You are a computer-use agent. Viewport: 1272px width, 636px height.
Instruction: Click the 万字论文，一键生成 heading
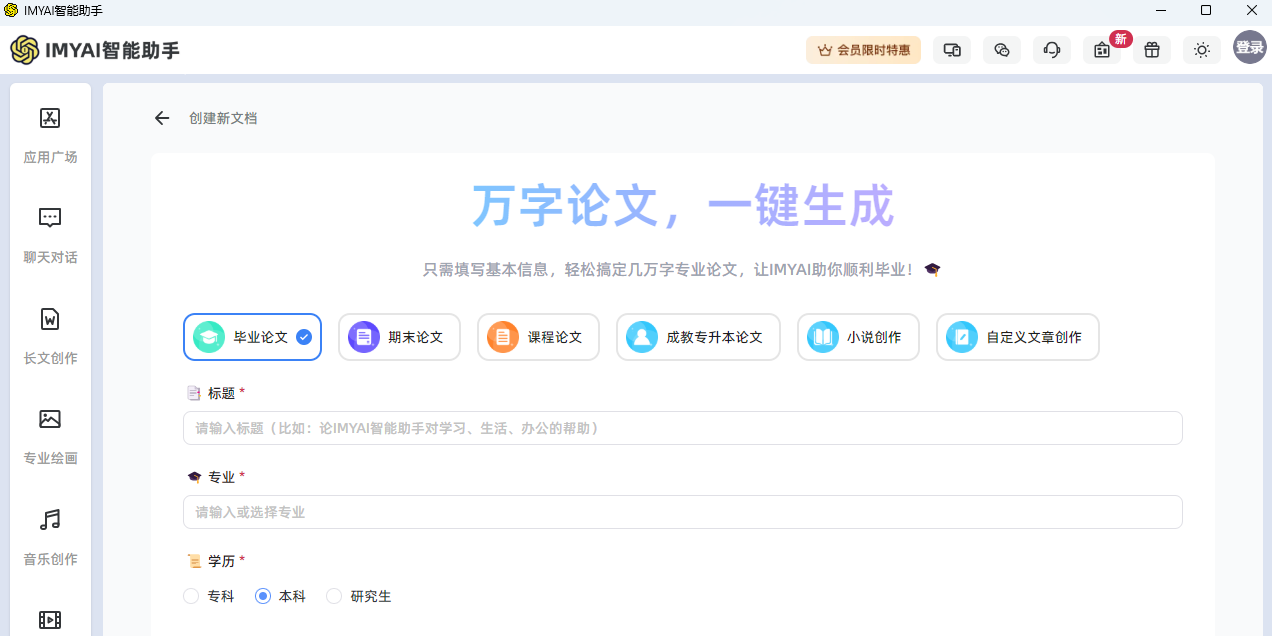point(682,206)
